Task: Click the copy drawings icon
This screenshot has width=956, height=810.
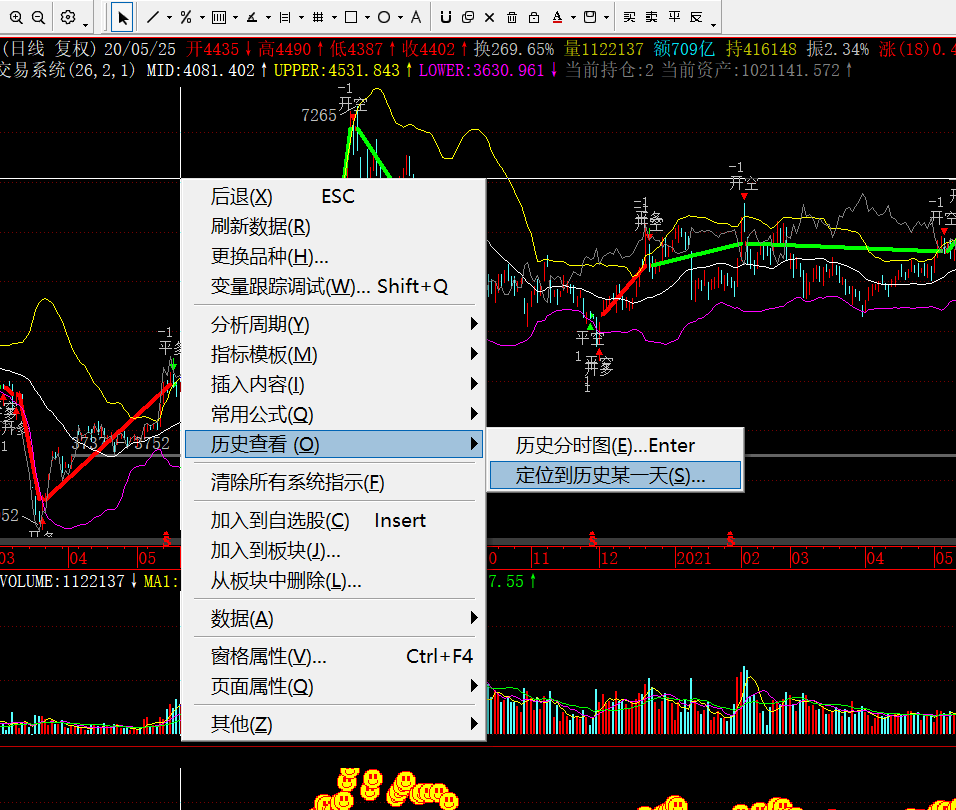Action: pos(468,17)
